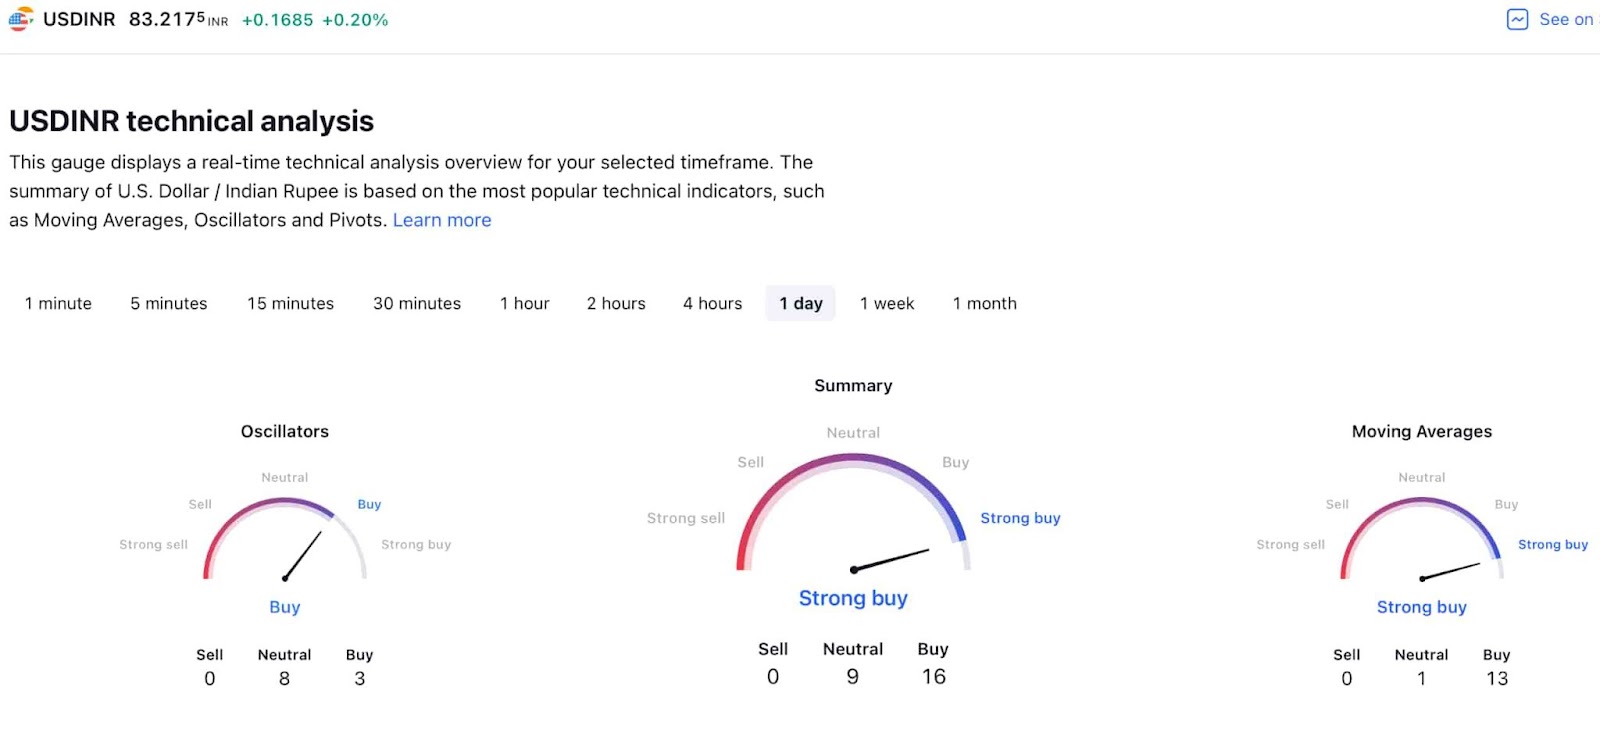Image resolution: width=1600 pixels, height=740 pixels.
Task: Switch to the 1 hour timeframe
Action: (x=525, y=303)
